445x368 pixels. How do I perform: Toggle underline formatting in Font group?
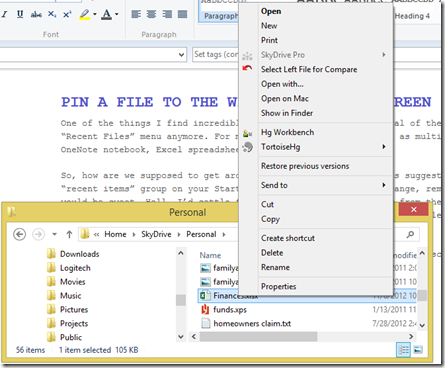(x=20, y=14)
